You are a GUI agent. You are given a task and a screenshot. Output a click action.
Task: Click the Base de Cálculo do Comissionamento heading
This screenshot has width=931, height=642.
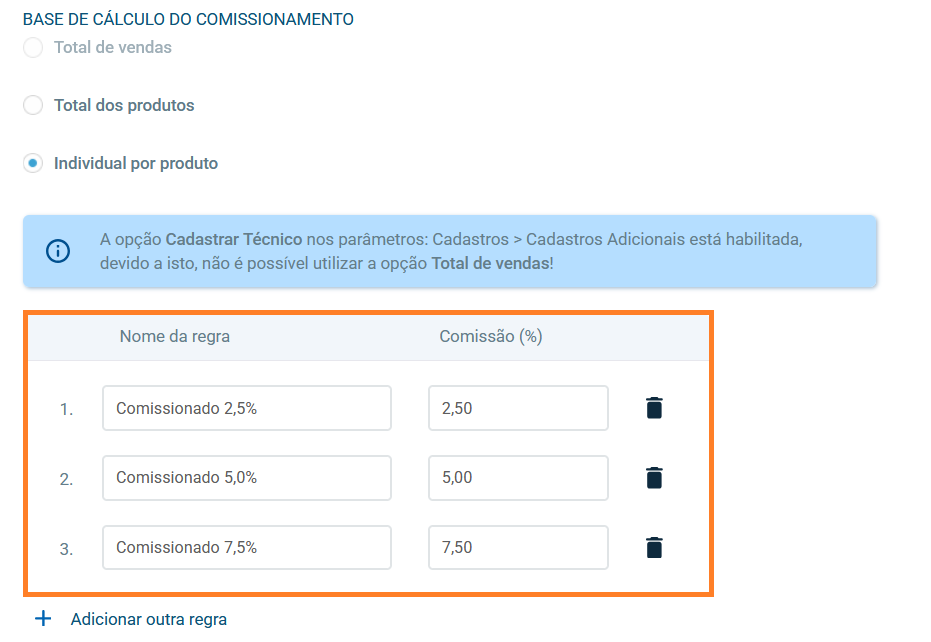click(x=188, y=19)
